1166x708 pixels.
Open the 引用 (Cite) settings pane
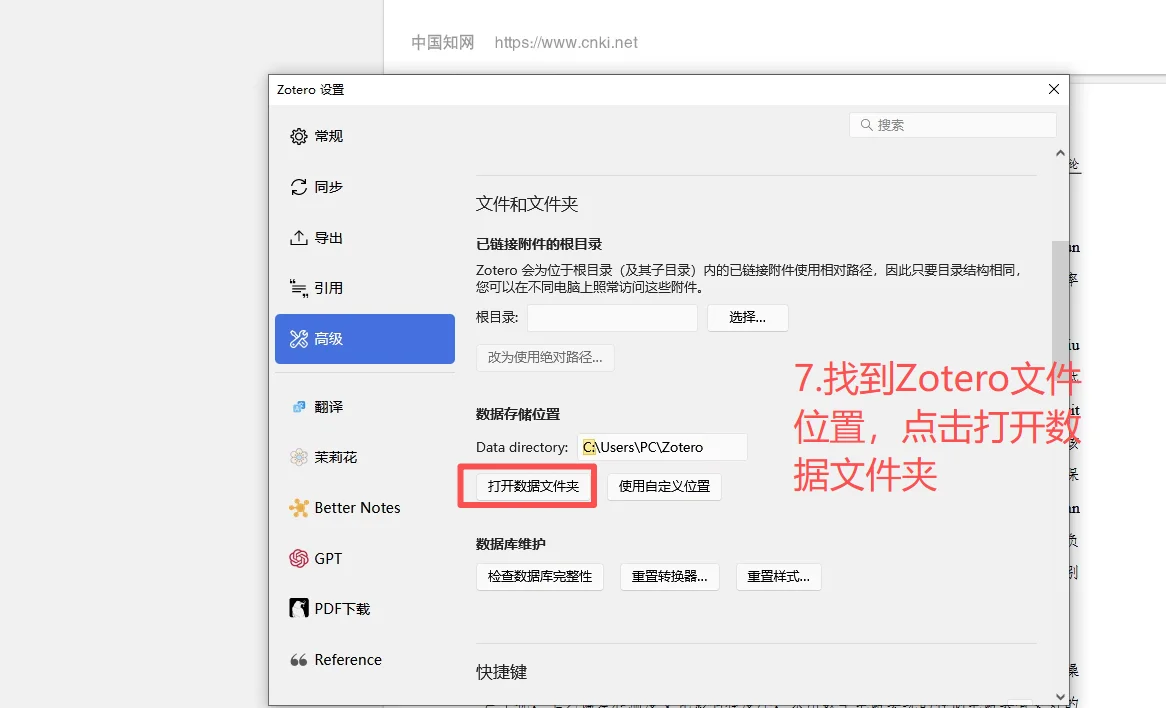click(330, 288)
